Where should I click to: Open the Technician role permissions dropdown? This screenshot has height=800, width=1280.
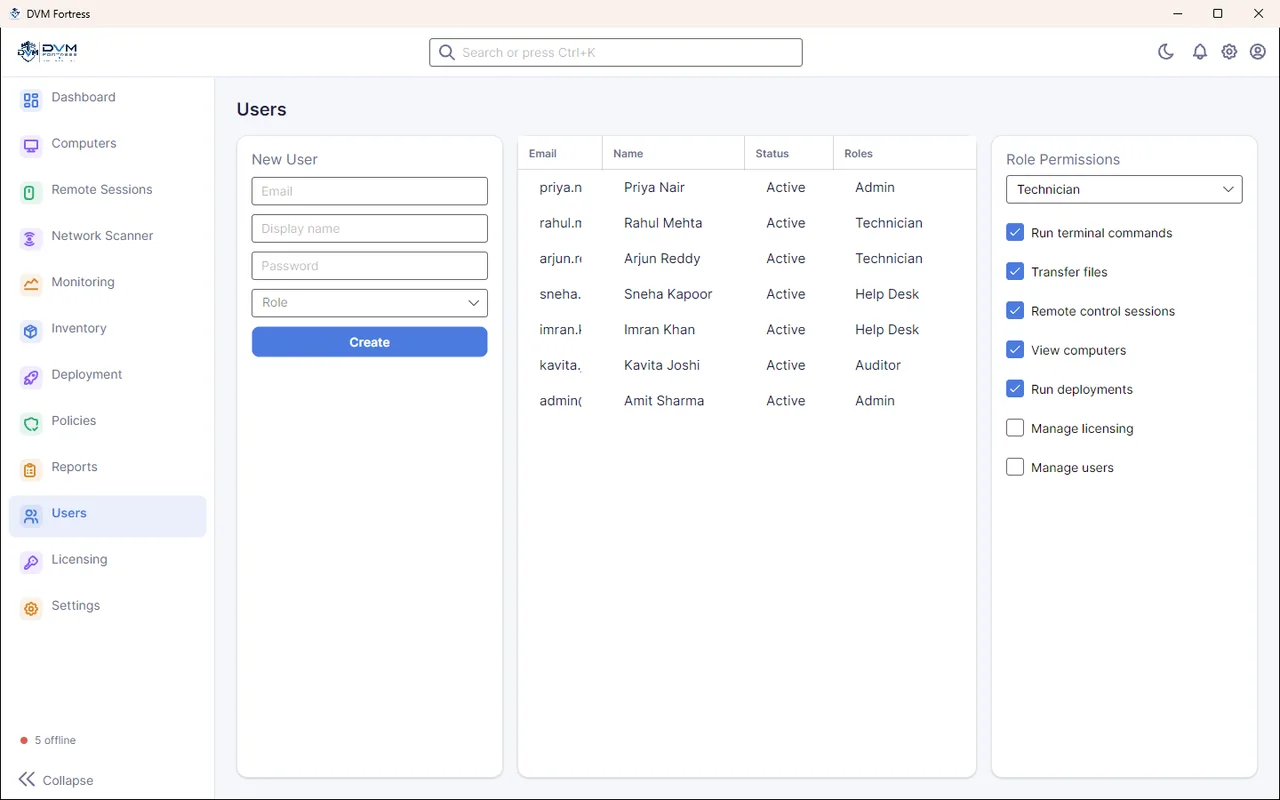[1124, 189]
